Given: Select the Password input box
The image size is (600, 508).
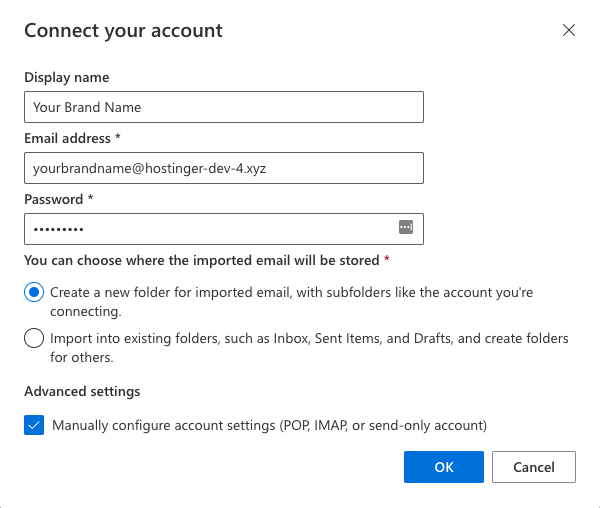Looking at the screenshot, I should 224,229.
